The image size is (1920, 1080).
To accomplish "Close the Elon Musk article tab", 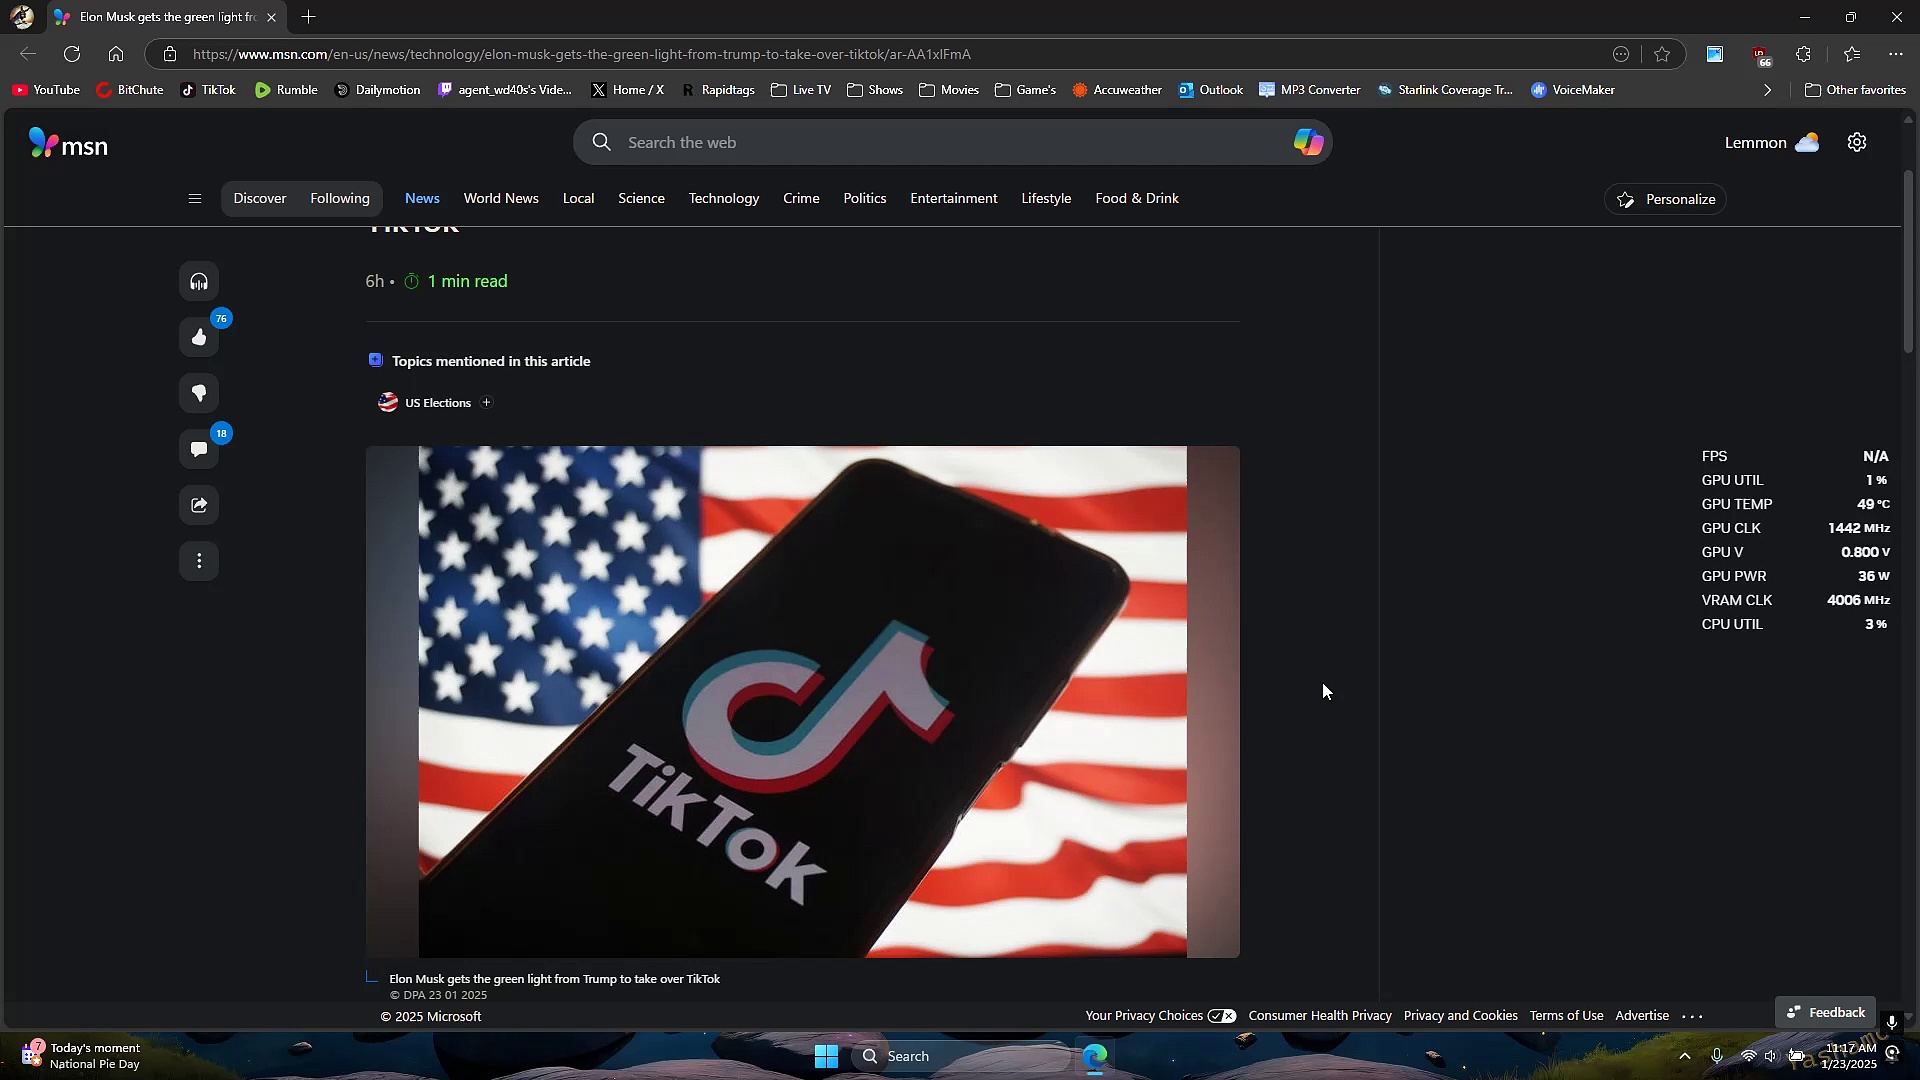I will pyautogui.click(x=271, y=17).
